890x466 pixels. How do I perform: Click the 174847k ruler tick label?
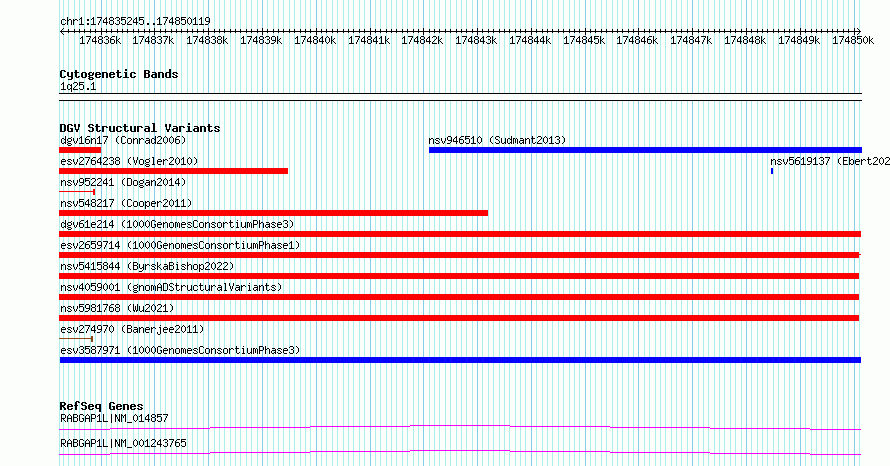(x=691, y=40)
